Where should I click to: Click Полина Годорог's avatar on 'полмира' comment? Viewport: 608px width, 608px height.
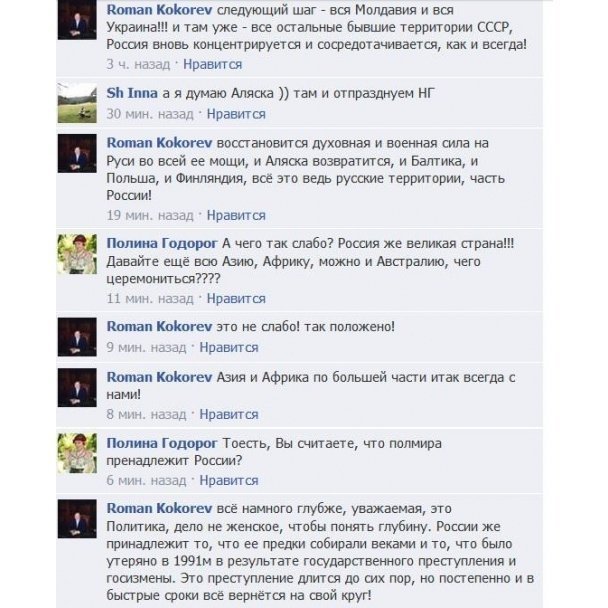point(77,453)
